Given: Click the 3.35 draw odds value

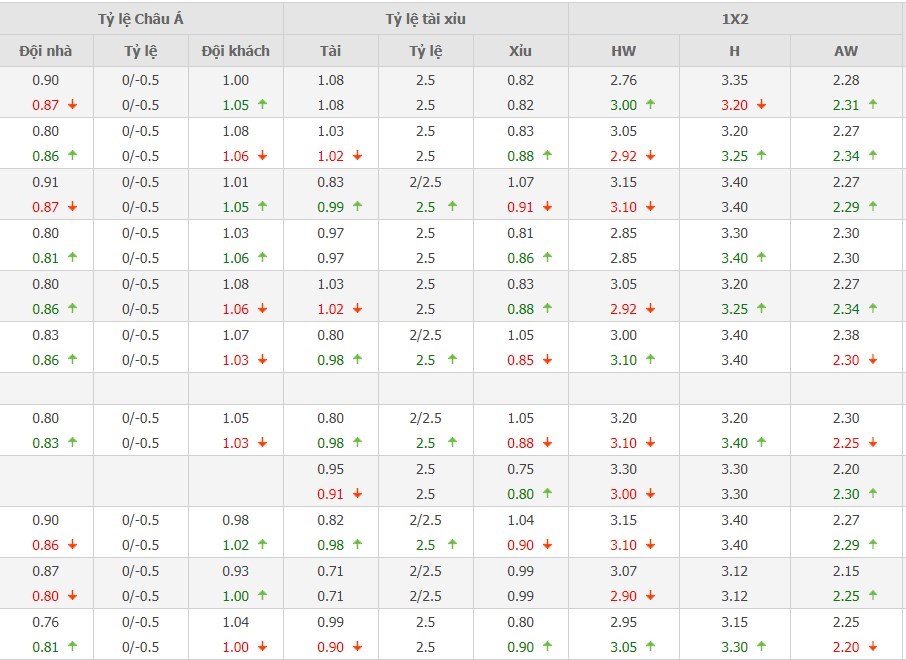Looking at the screenshot, I should pos(734,80).
